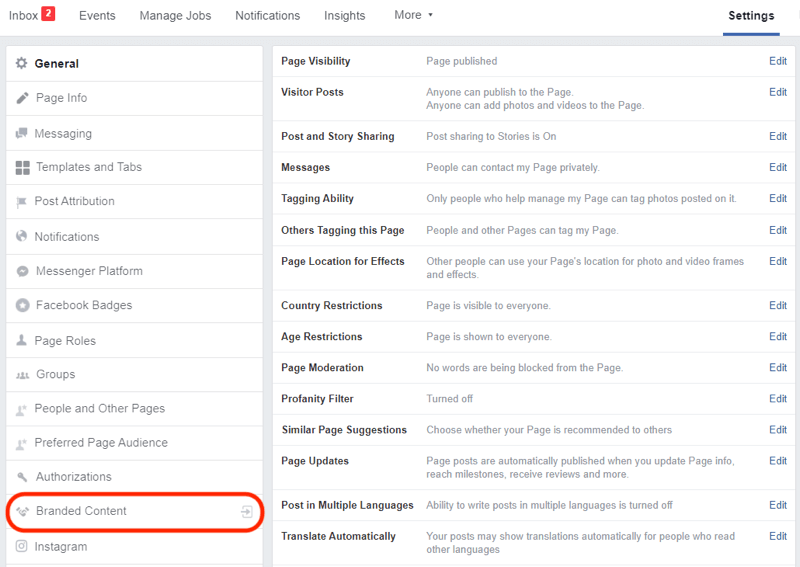The width and height of the screenshot is (800, 567).
Task: Open Page Roles settings
Action: pos(134,340)
